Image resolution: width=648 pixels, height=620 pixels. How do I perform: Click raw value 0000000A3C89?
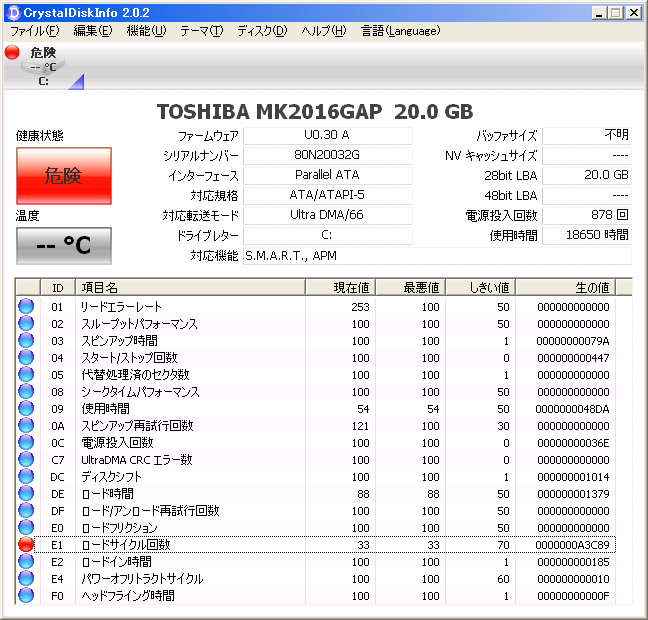pos(573,545)
